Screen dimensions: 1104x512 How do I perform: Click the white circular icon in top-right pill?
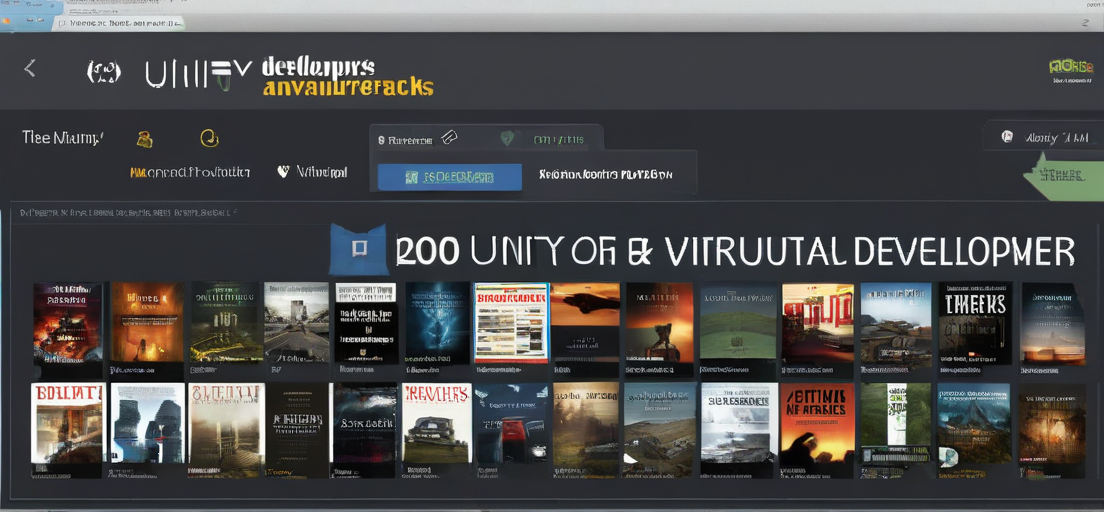[x=1007, y=137]
